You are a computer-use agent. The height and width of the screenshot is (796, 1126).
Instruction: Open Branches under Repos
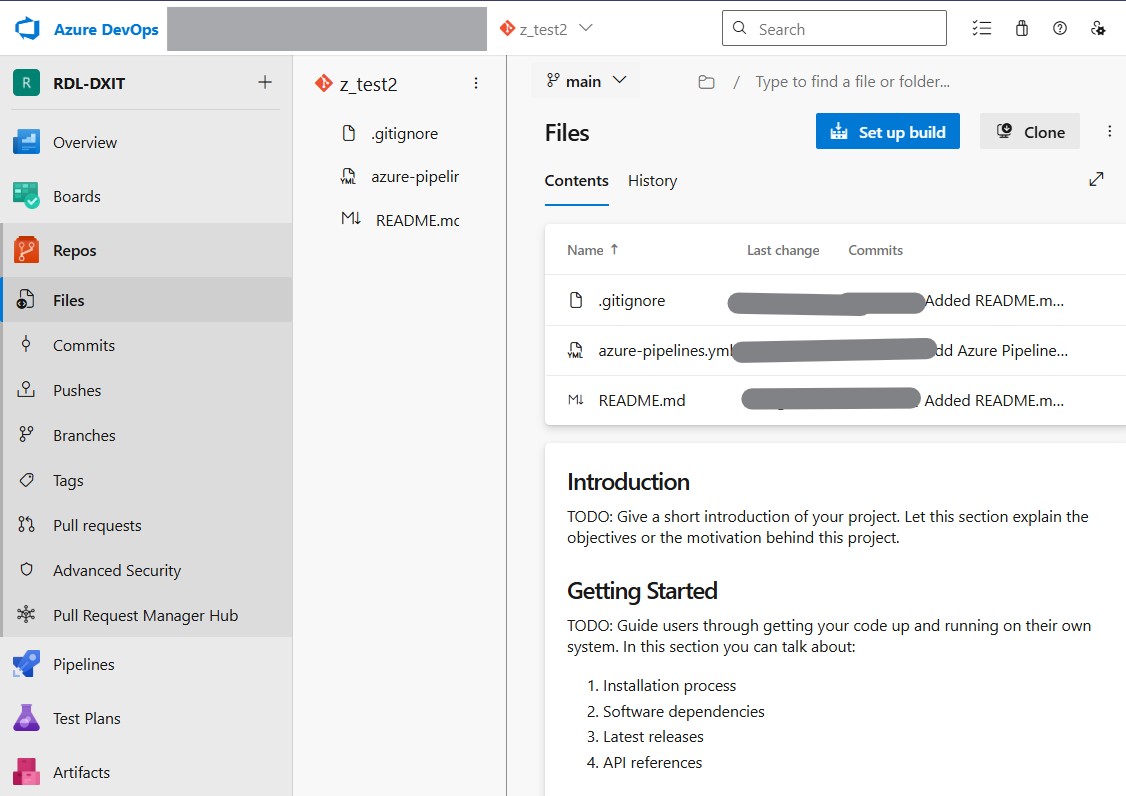[146, 435]
